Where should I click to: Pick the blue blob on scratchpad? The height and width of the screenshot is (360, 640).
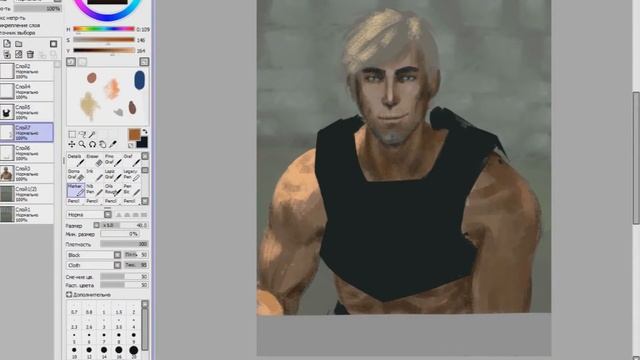(140, 80)
